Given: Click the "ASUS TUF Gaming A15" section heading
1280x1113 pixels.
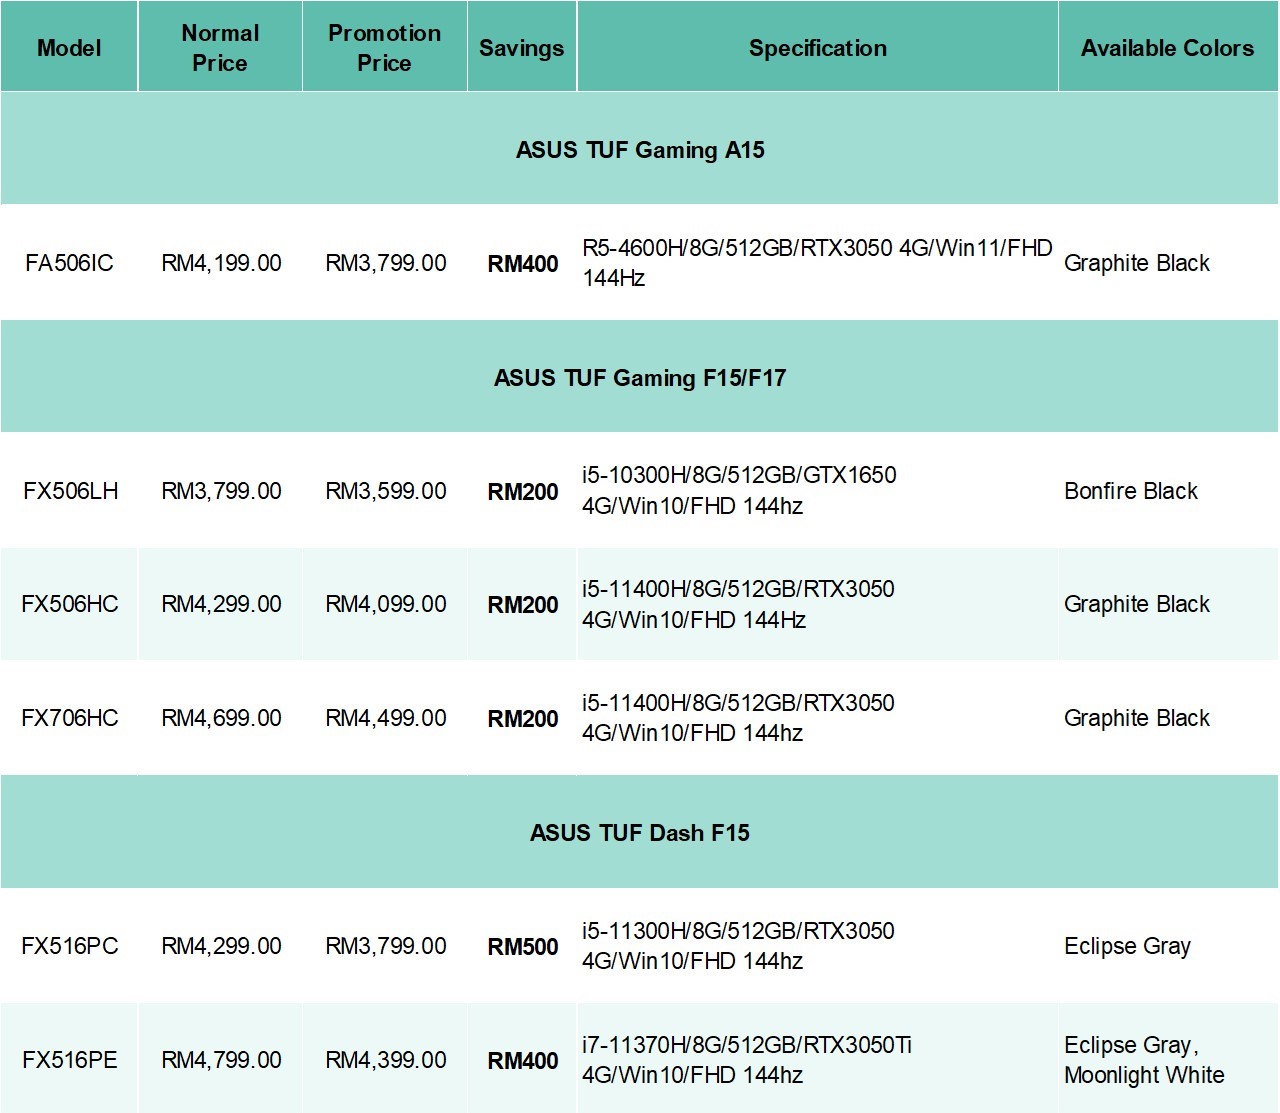Looking at the screenshot, I should coord(640,150).
